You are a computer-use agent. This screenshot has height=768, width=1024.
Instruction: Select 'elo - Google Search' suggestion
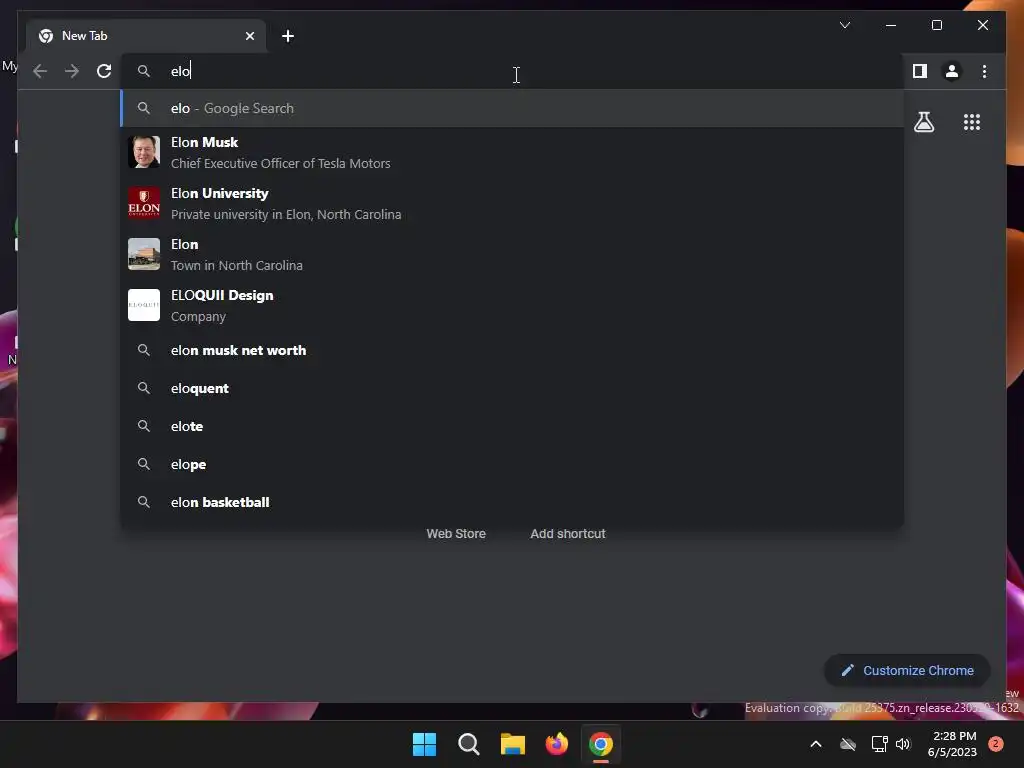click(513, 108)
